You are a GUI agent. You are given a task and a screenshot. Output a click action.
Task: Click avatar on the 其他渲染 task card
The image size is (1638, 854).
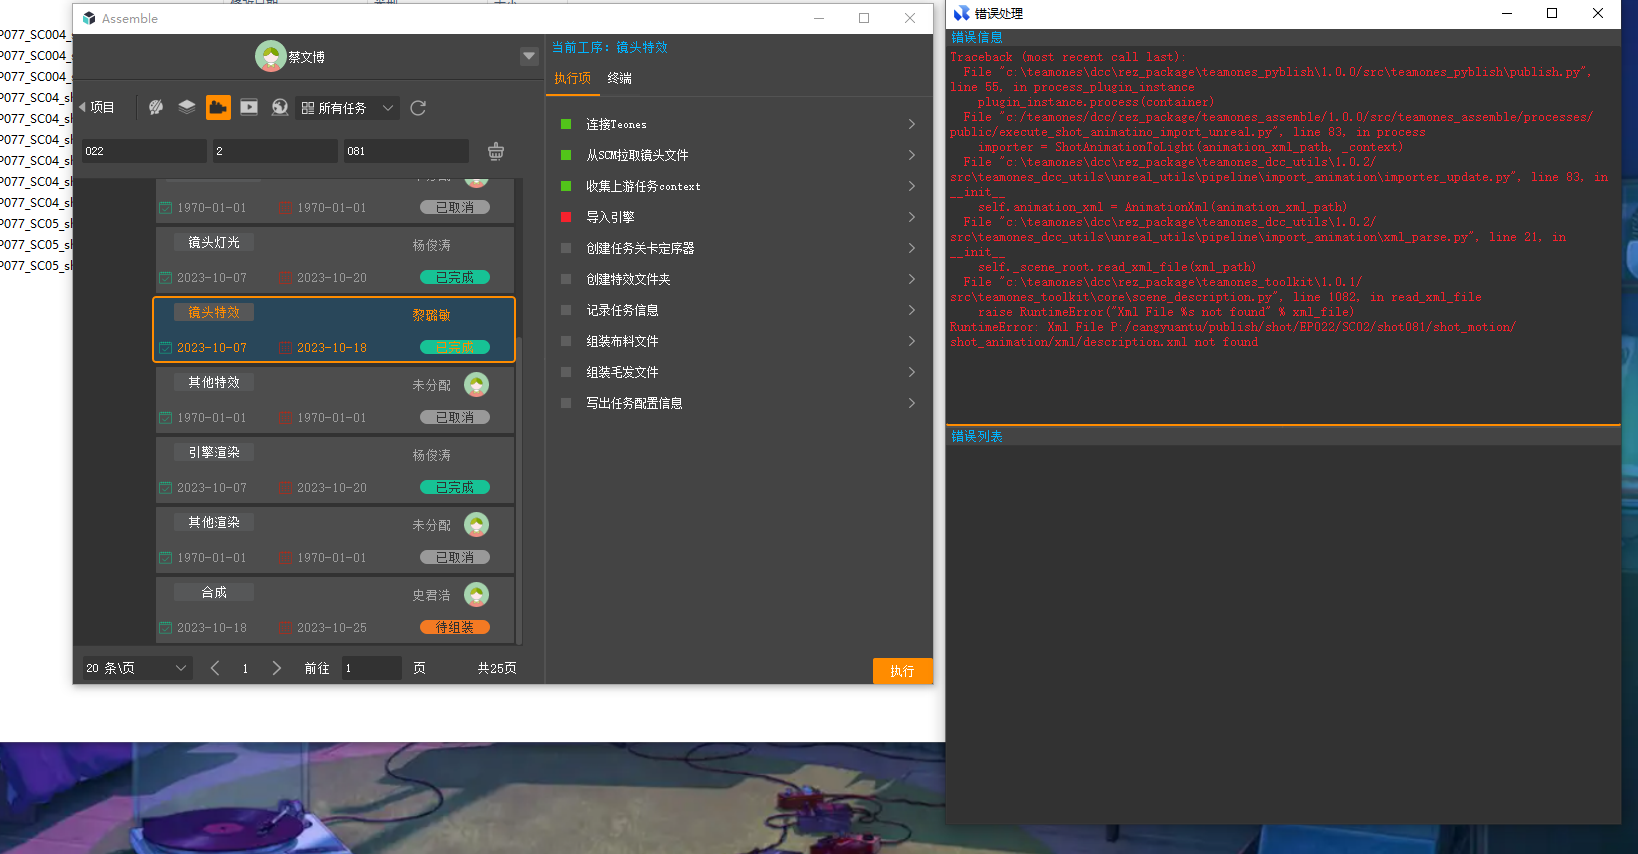point(477,524)
